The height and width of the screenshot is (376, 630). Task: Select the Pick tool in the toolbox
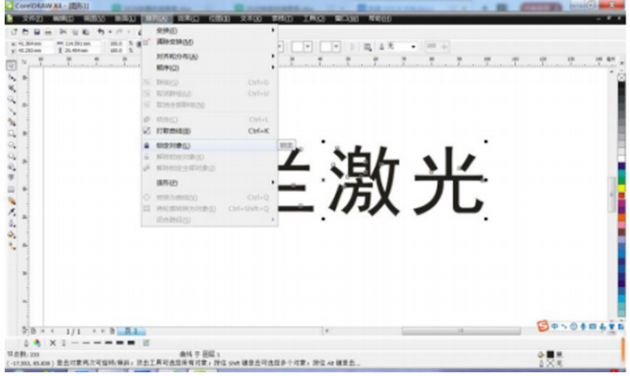(11, 65)
